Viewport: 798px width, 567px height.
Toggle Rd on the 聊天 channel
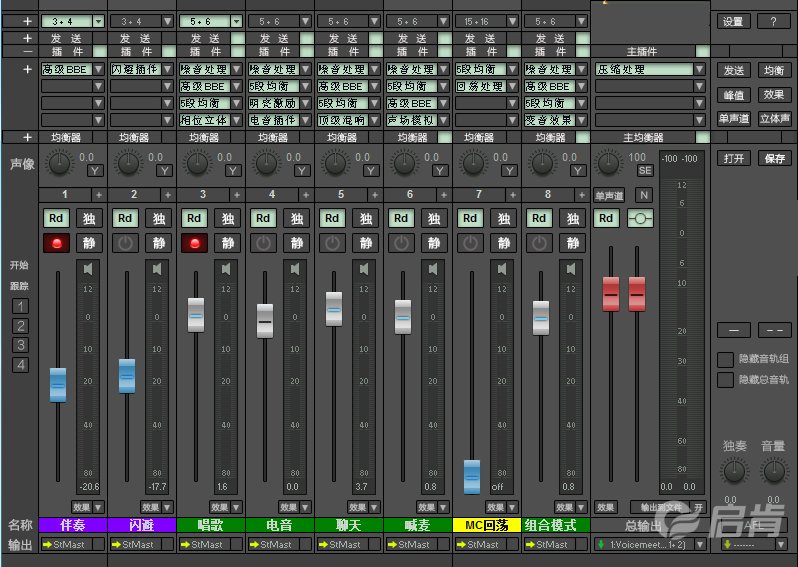[x=332, y=218]
